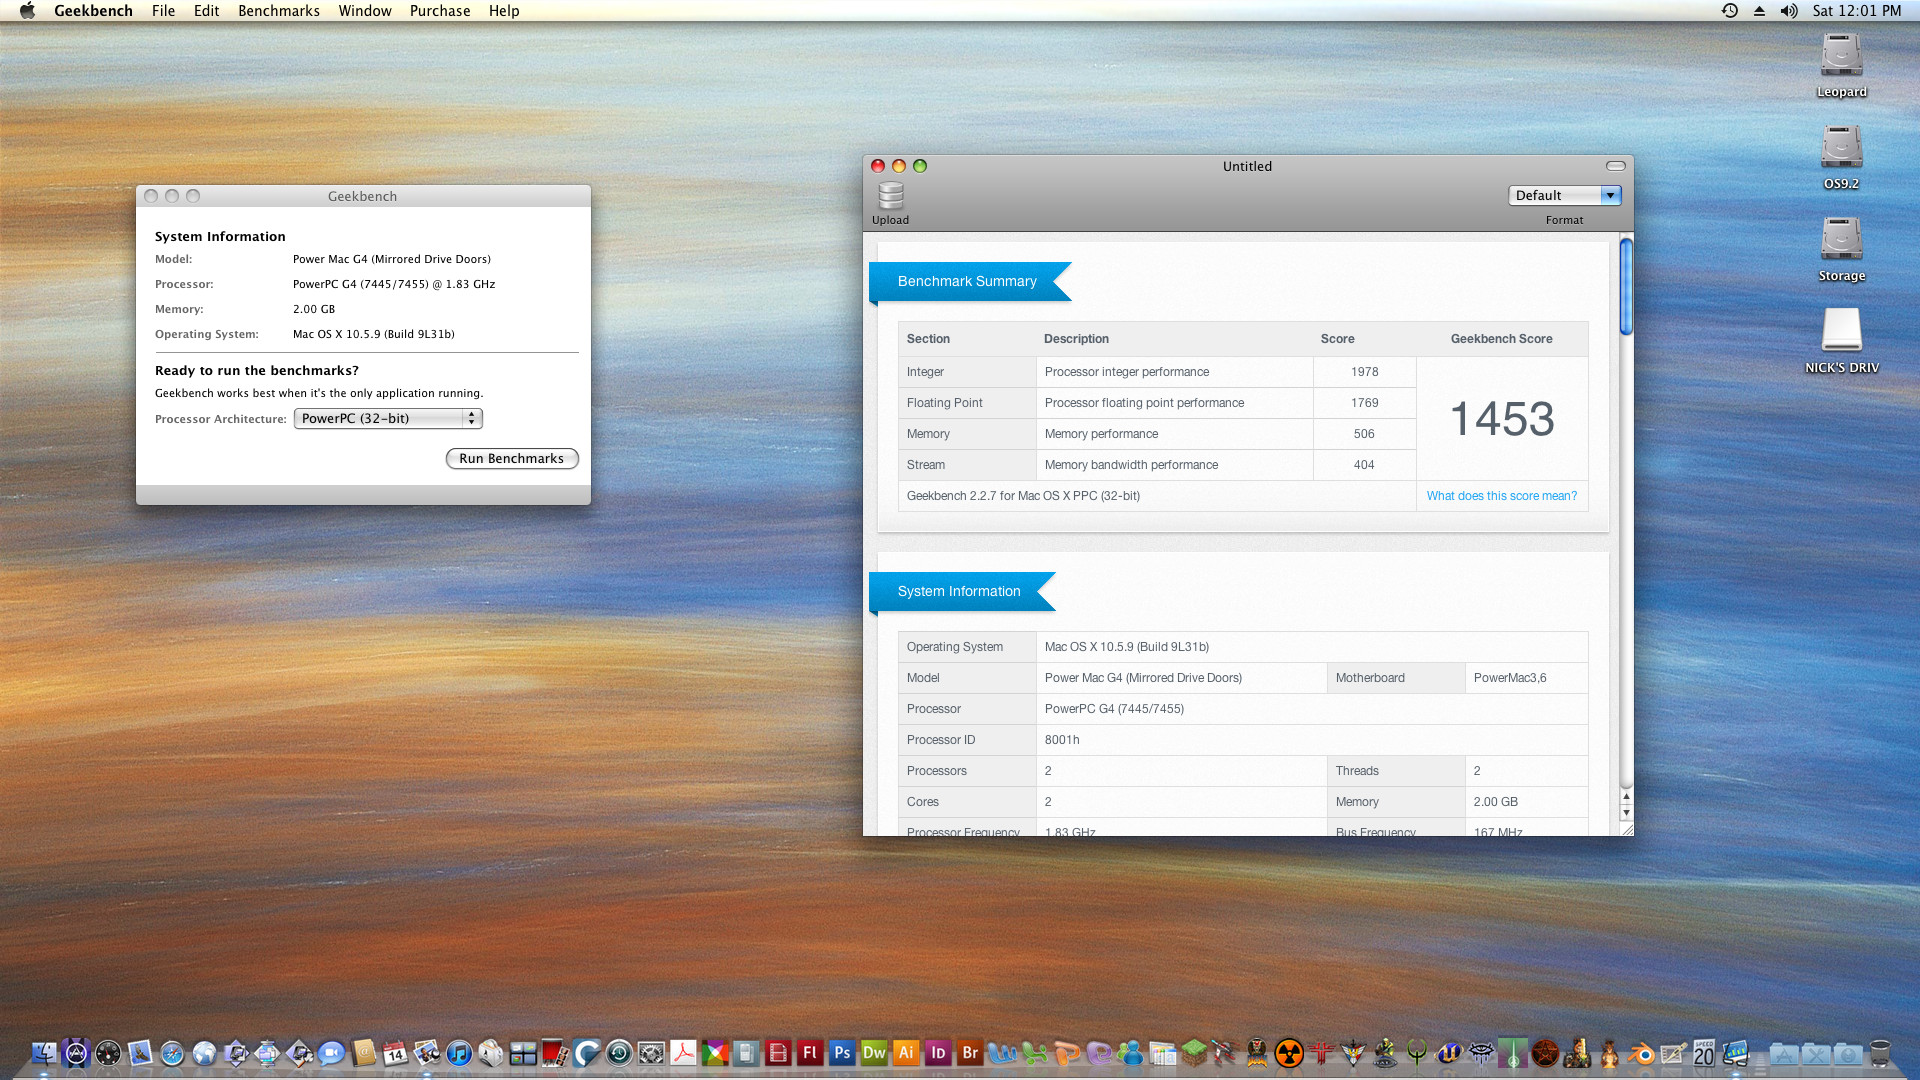Click the volume icon in menu bar
This screenshot has width=1920, height=1080.
point(1789,11)
